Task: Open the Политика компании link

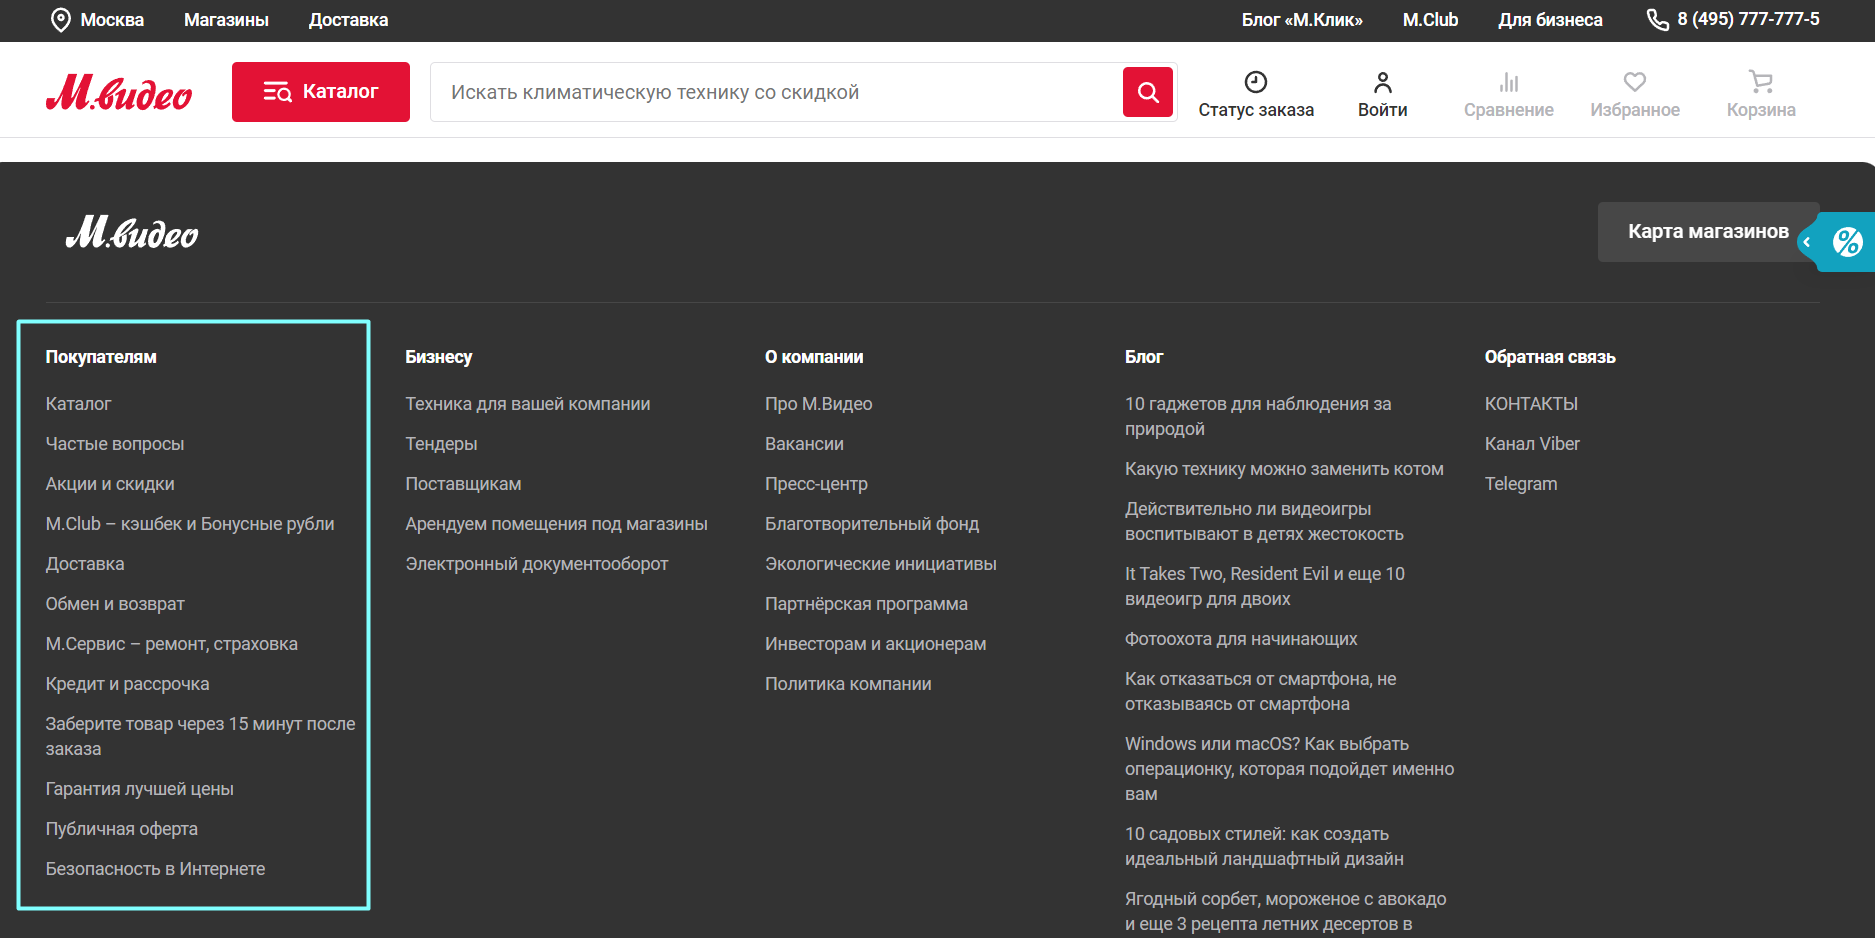Action: [x=849, y=684]
